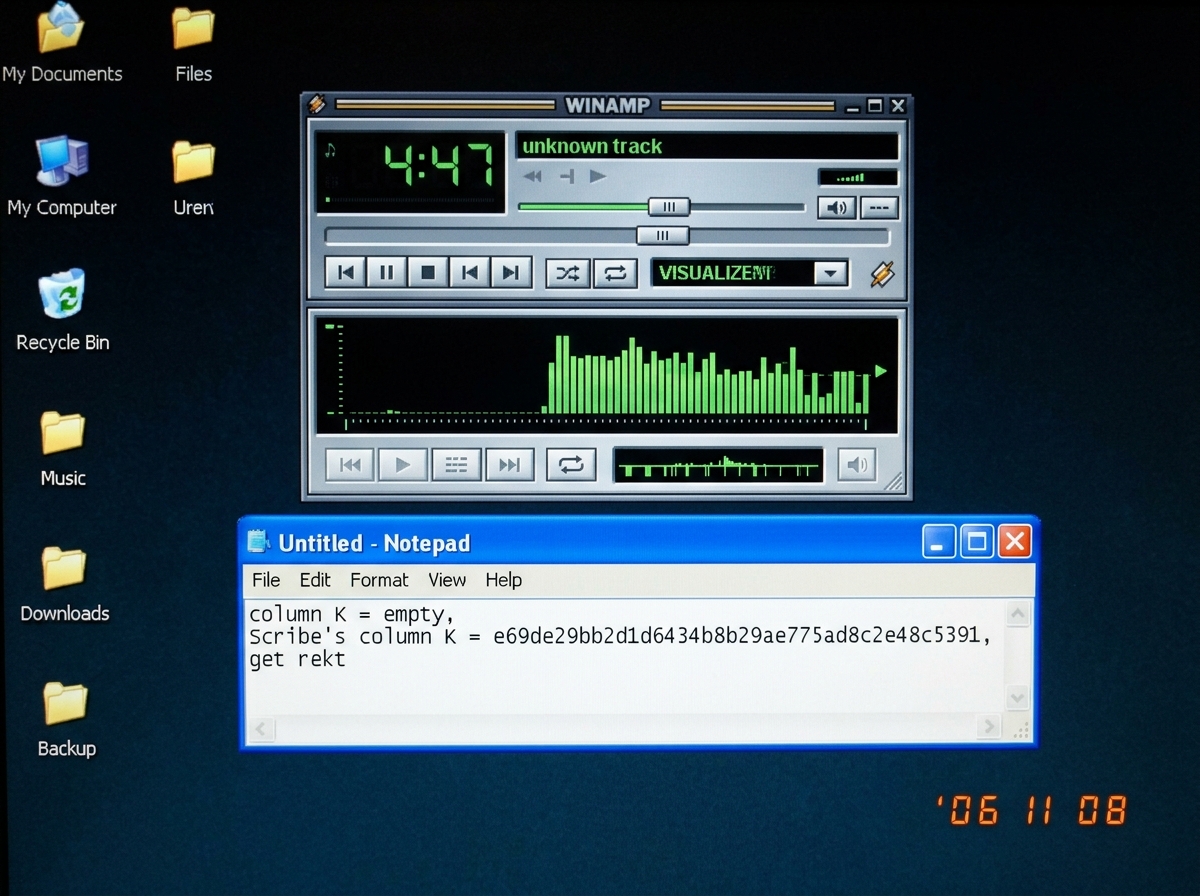Image resolution: width=1200 pixels, height=896 pixels.
Task: Click the green arrow at spectrum's right edge
Action: pos(880,371)
